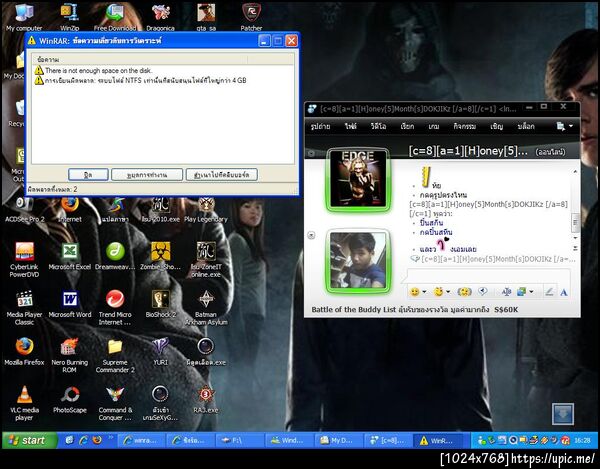Viewport: 600px width, 469px height.
Task: Click the wink emoticon button in Messenger
Action: tap(438, 292)
